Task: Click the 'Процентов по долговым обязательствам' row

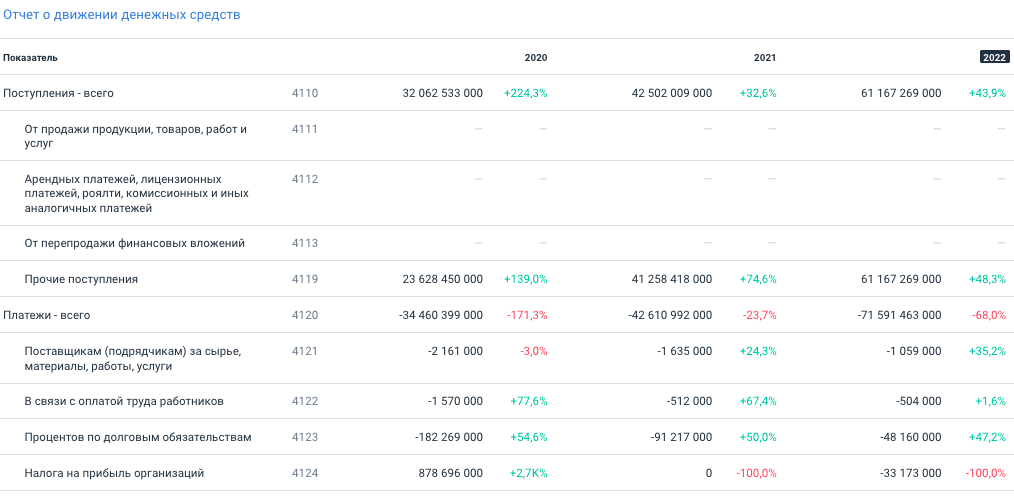Action: pos(137,437)
